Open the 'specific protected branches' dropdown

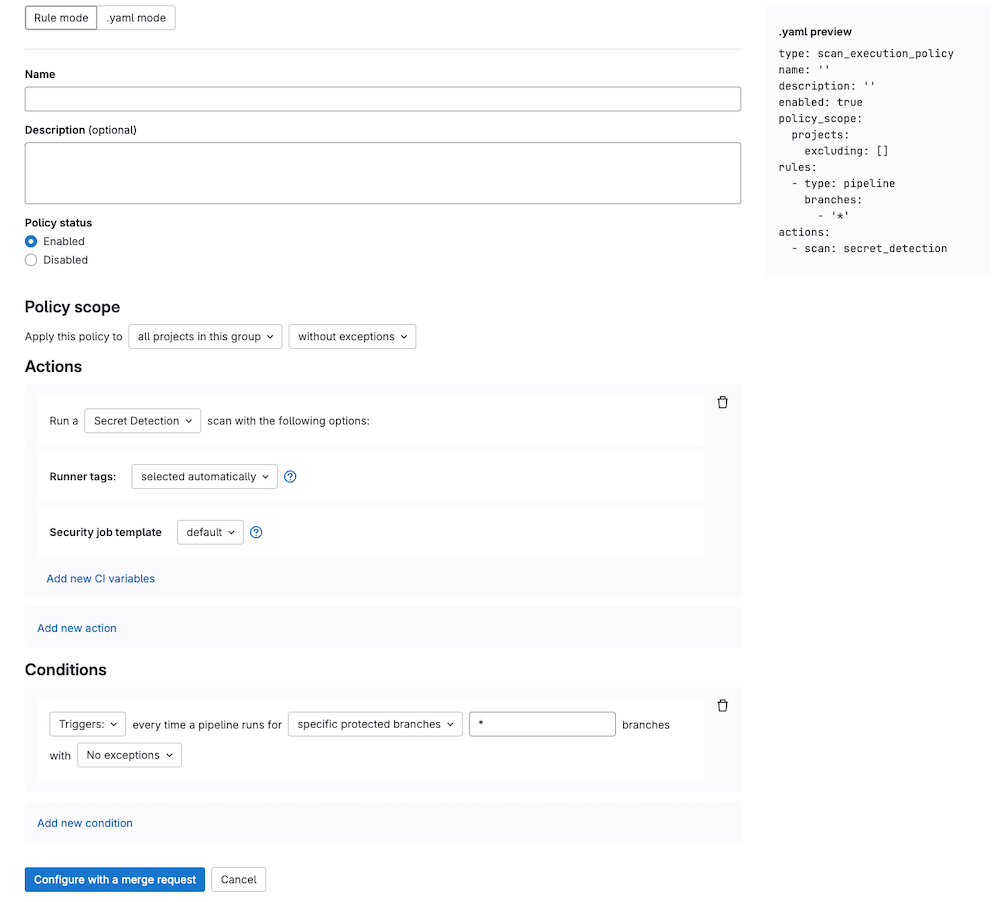[x=374, y=723]
